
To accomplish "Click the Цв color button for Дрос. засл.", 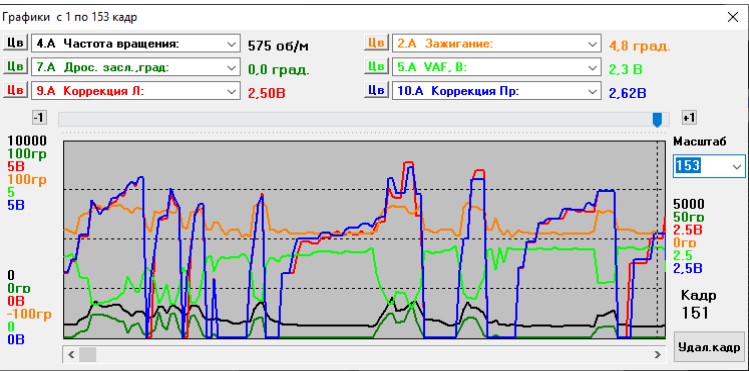I will (x=15, y=66).
